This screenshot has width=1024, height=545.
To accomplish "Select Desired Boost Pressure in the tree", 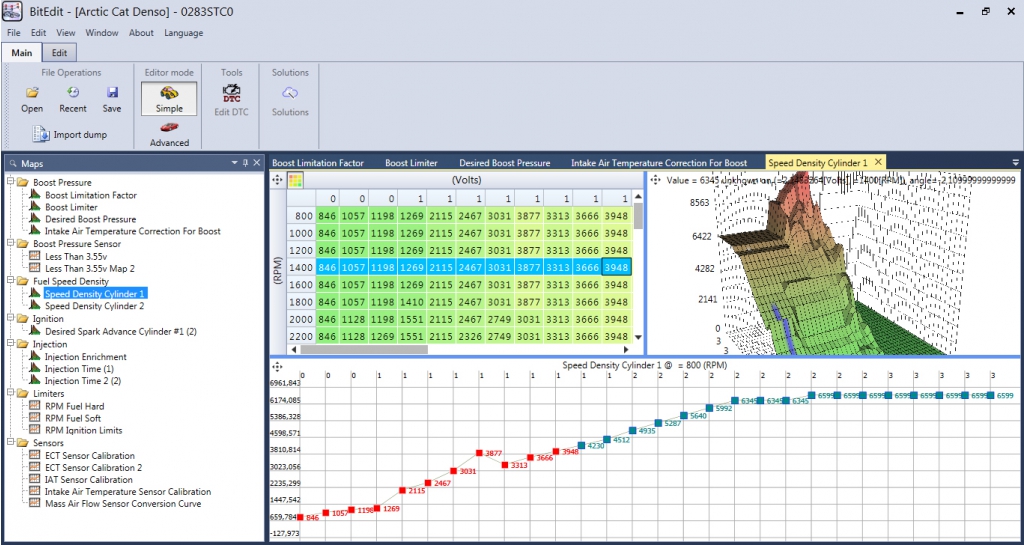I will [x=91, y=219].
